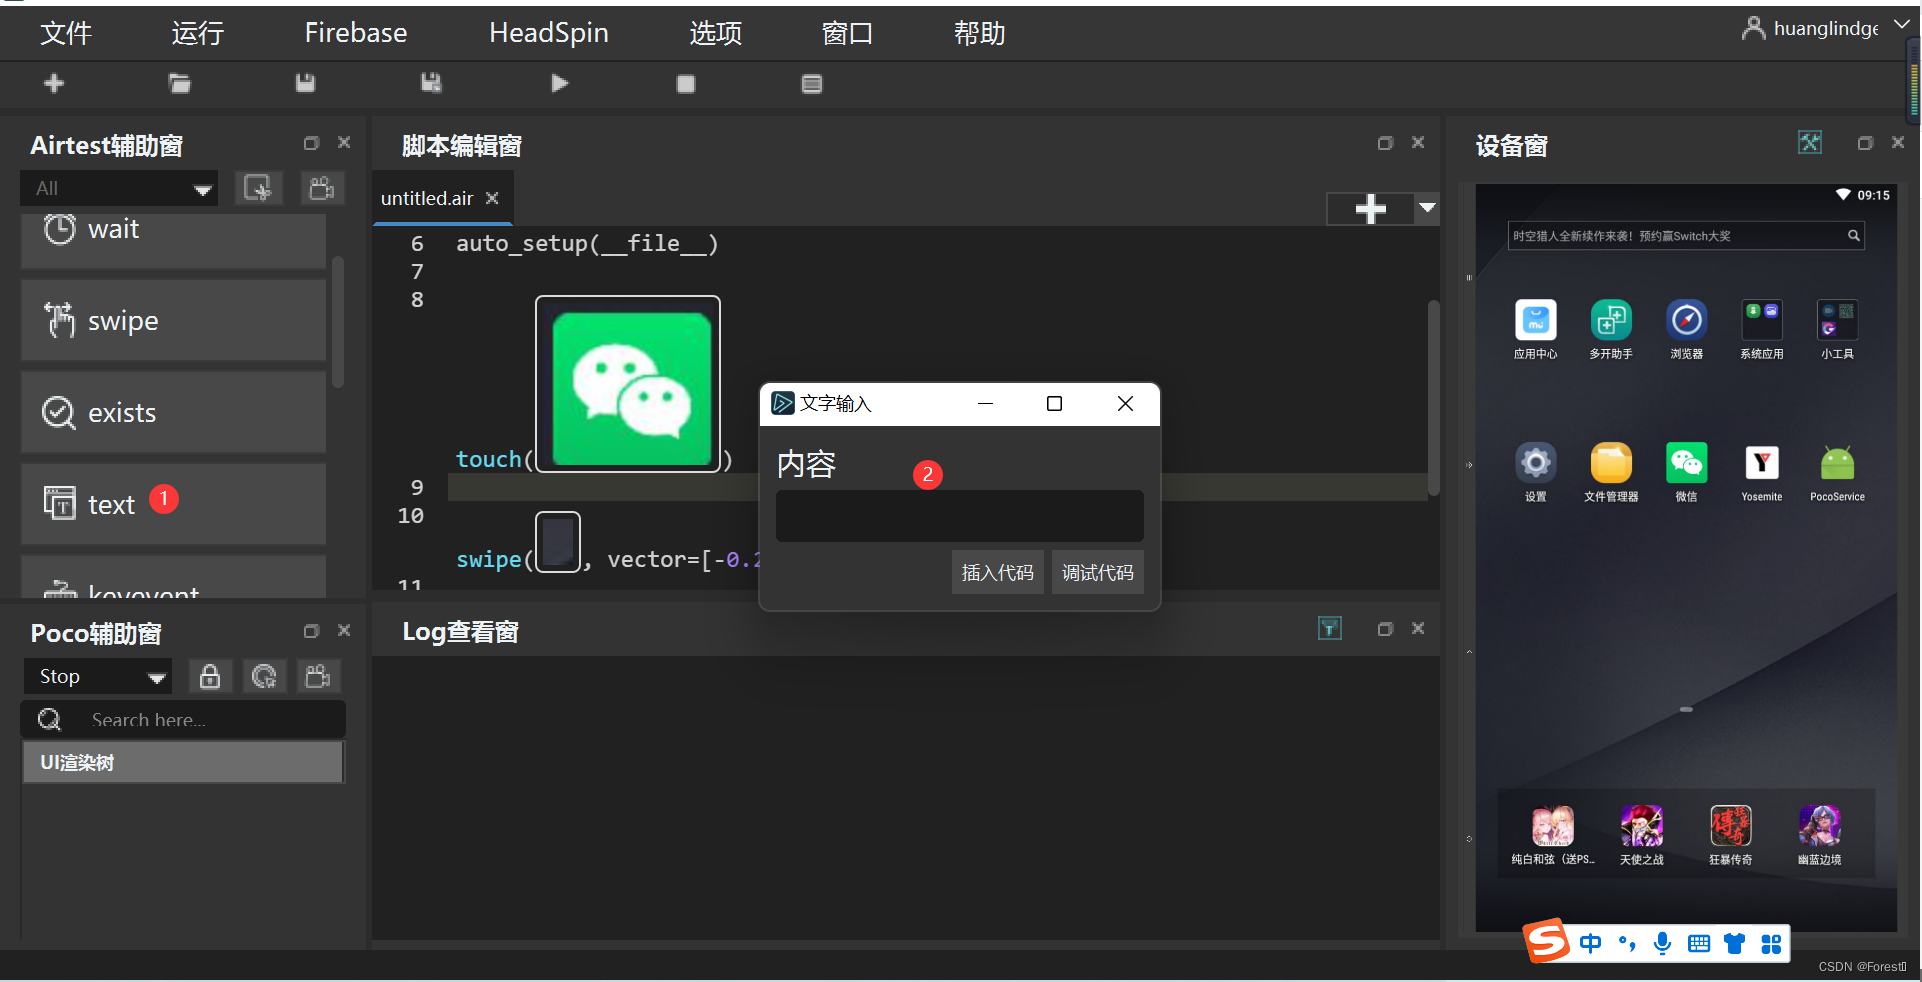Screen dimensions: 1922x982
Task: Click the device tools icon in 设备窗
Action: point(1810,143)
